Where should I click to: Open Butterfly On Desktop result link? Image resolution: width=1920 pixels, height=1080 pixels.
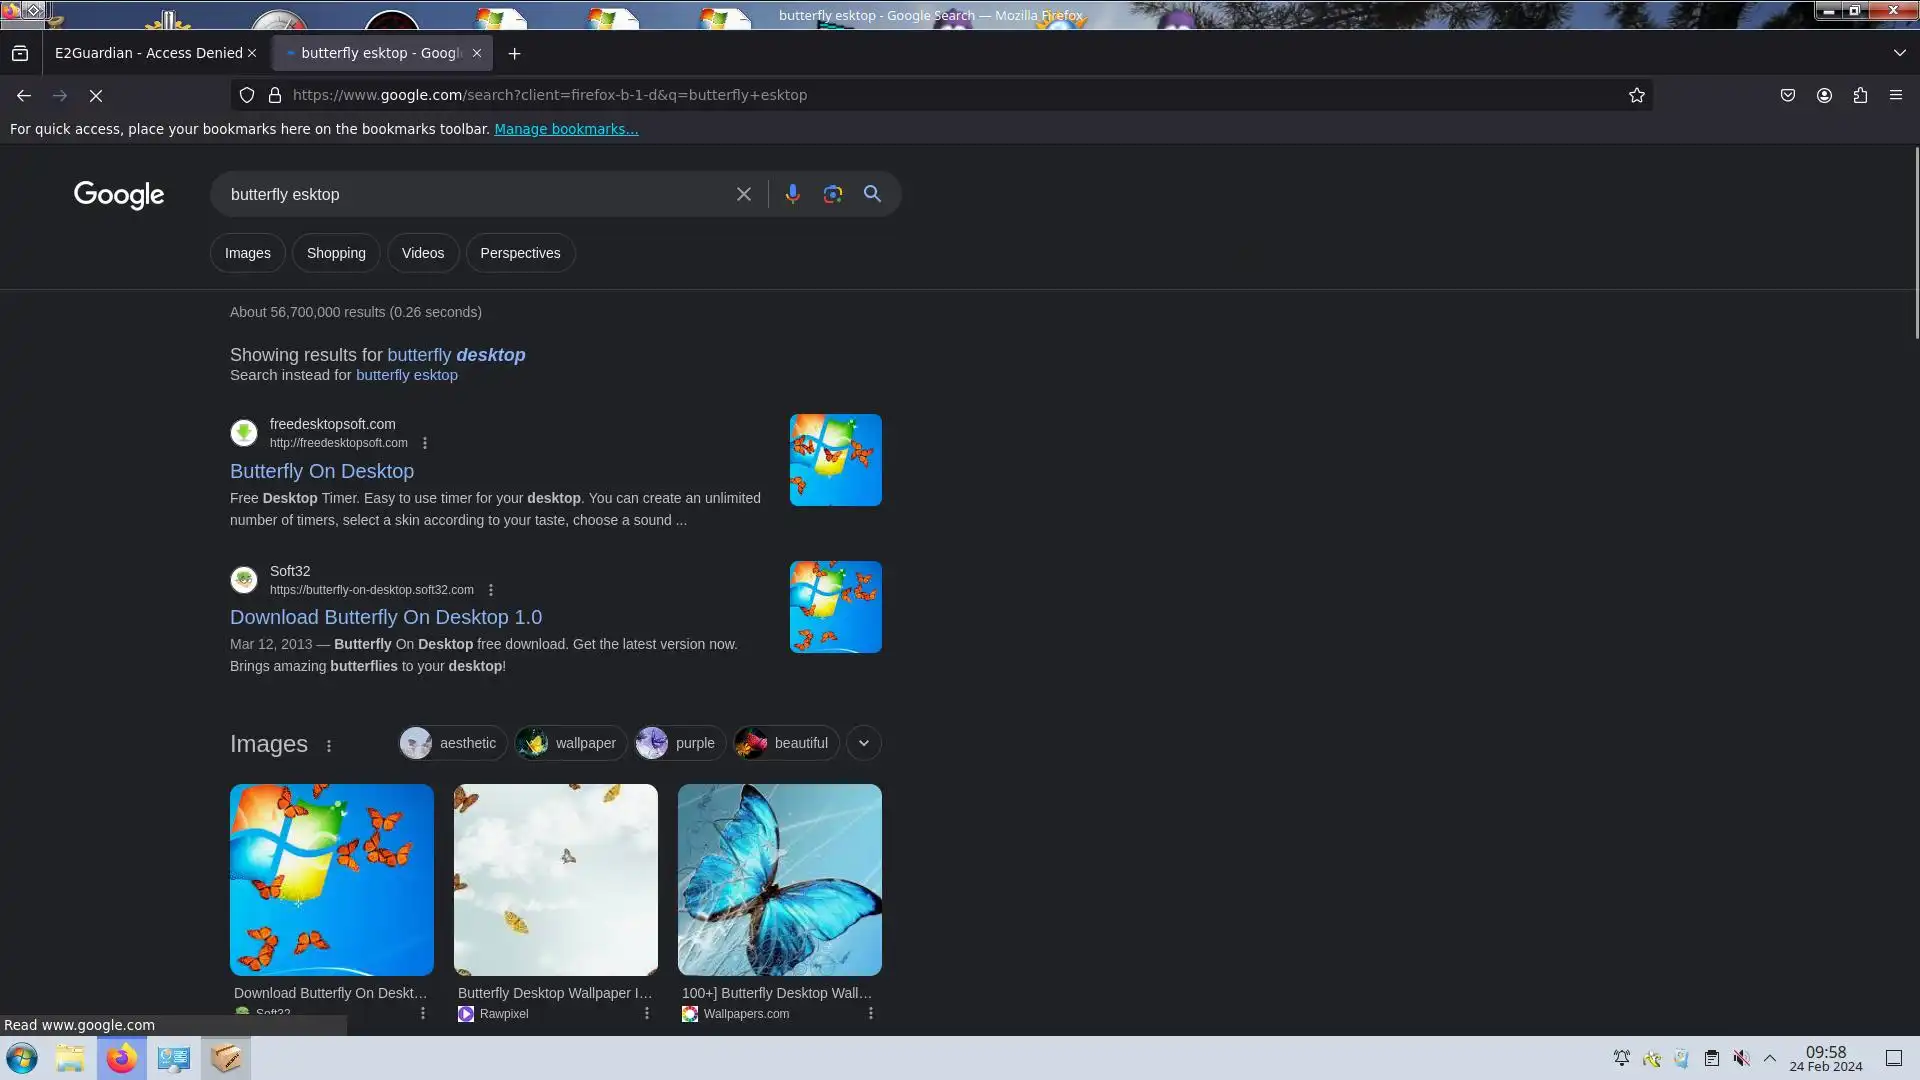point(321,471)
